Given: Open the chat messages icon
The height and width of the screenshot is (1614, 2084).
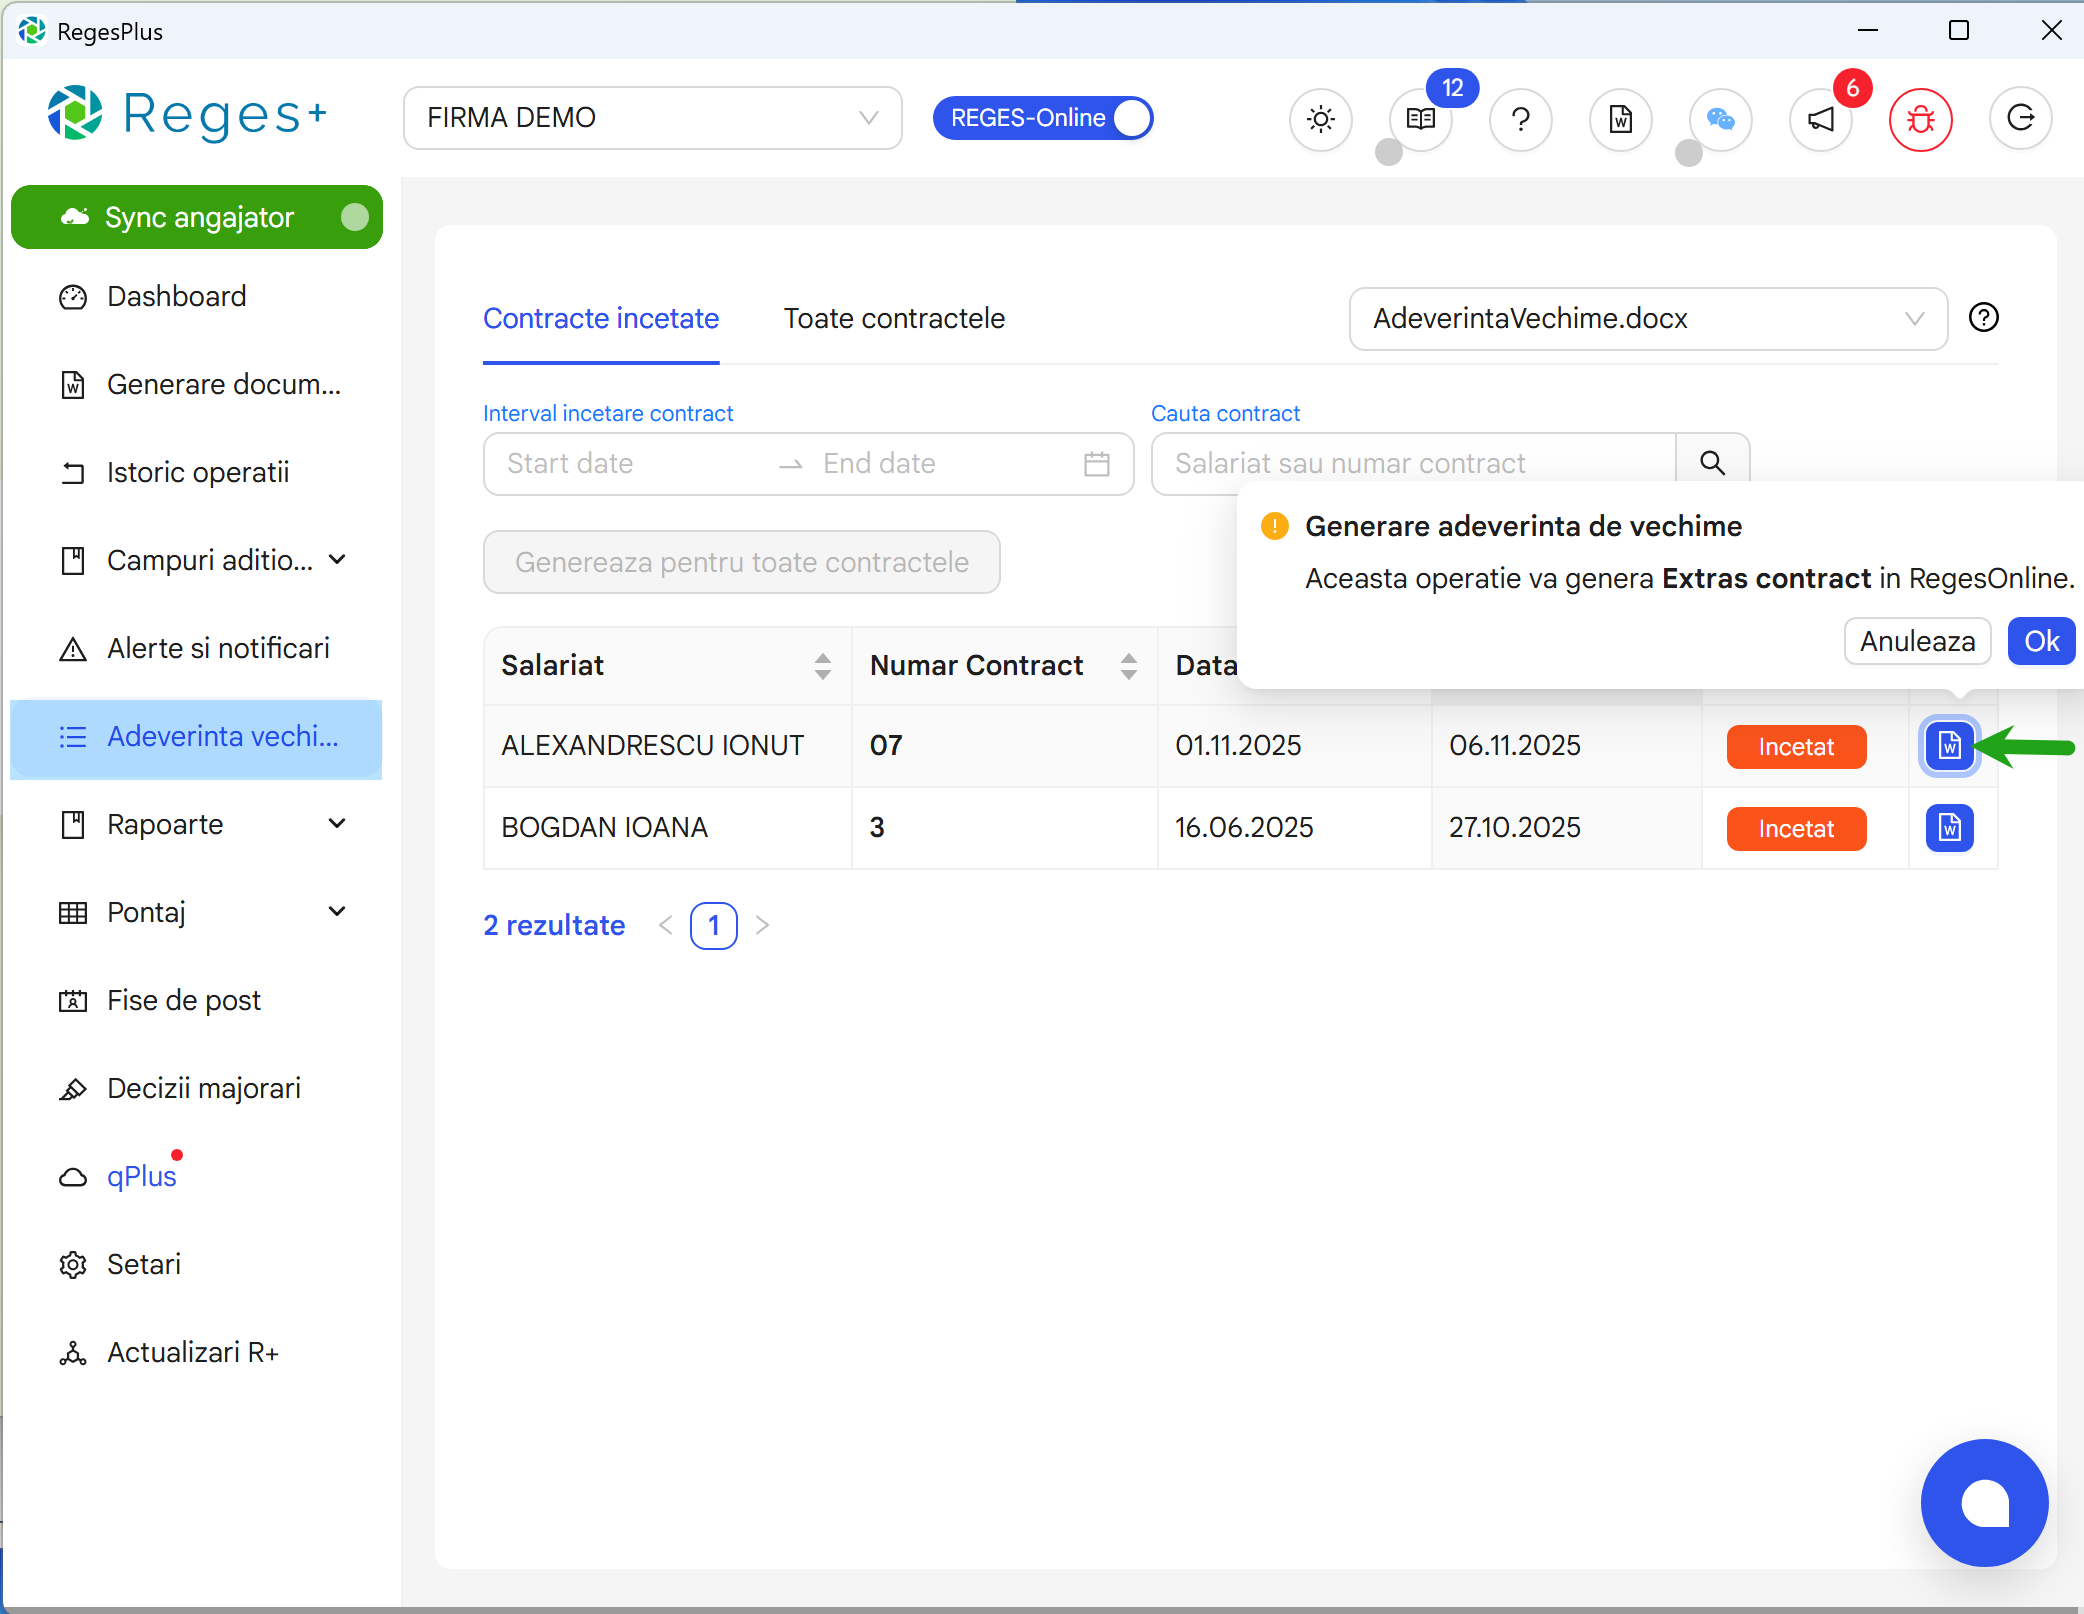Looking at the screenshot, I should point(1721,119).
